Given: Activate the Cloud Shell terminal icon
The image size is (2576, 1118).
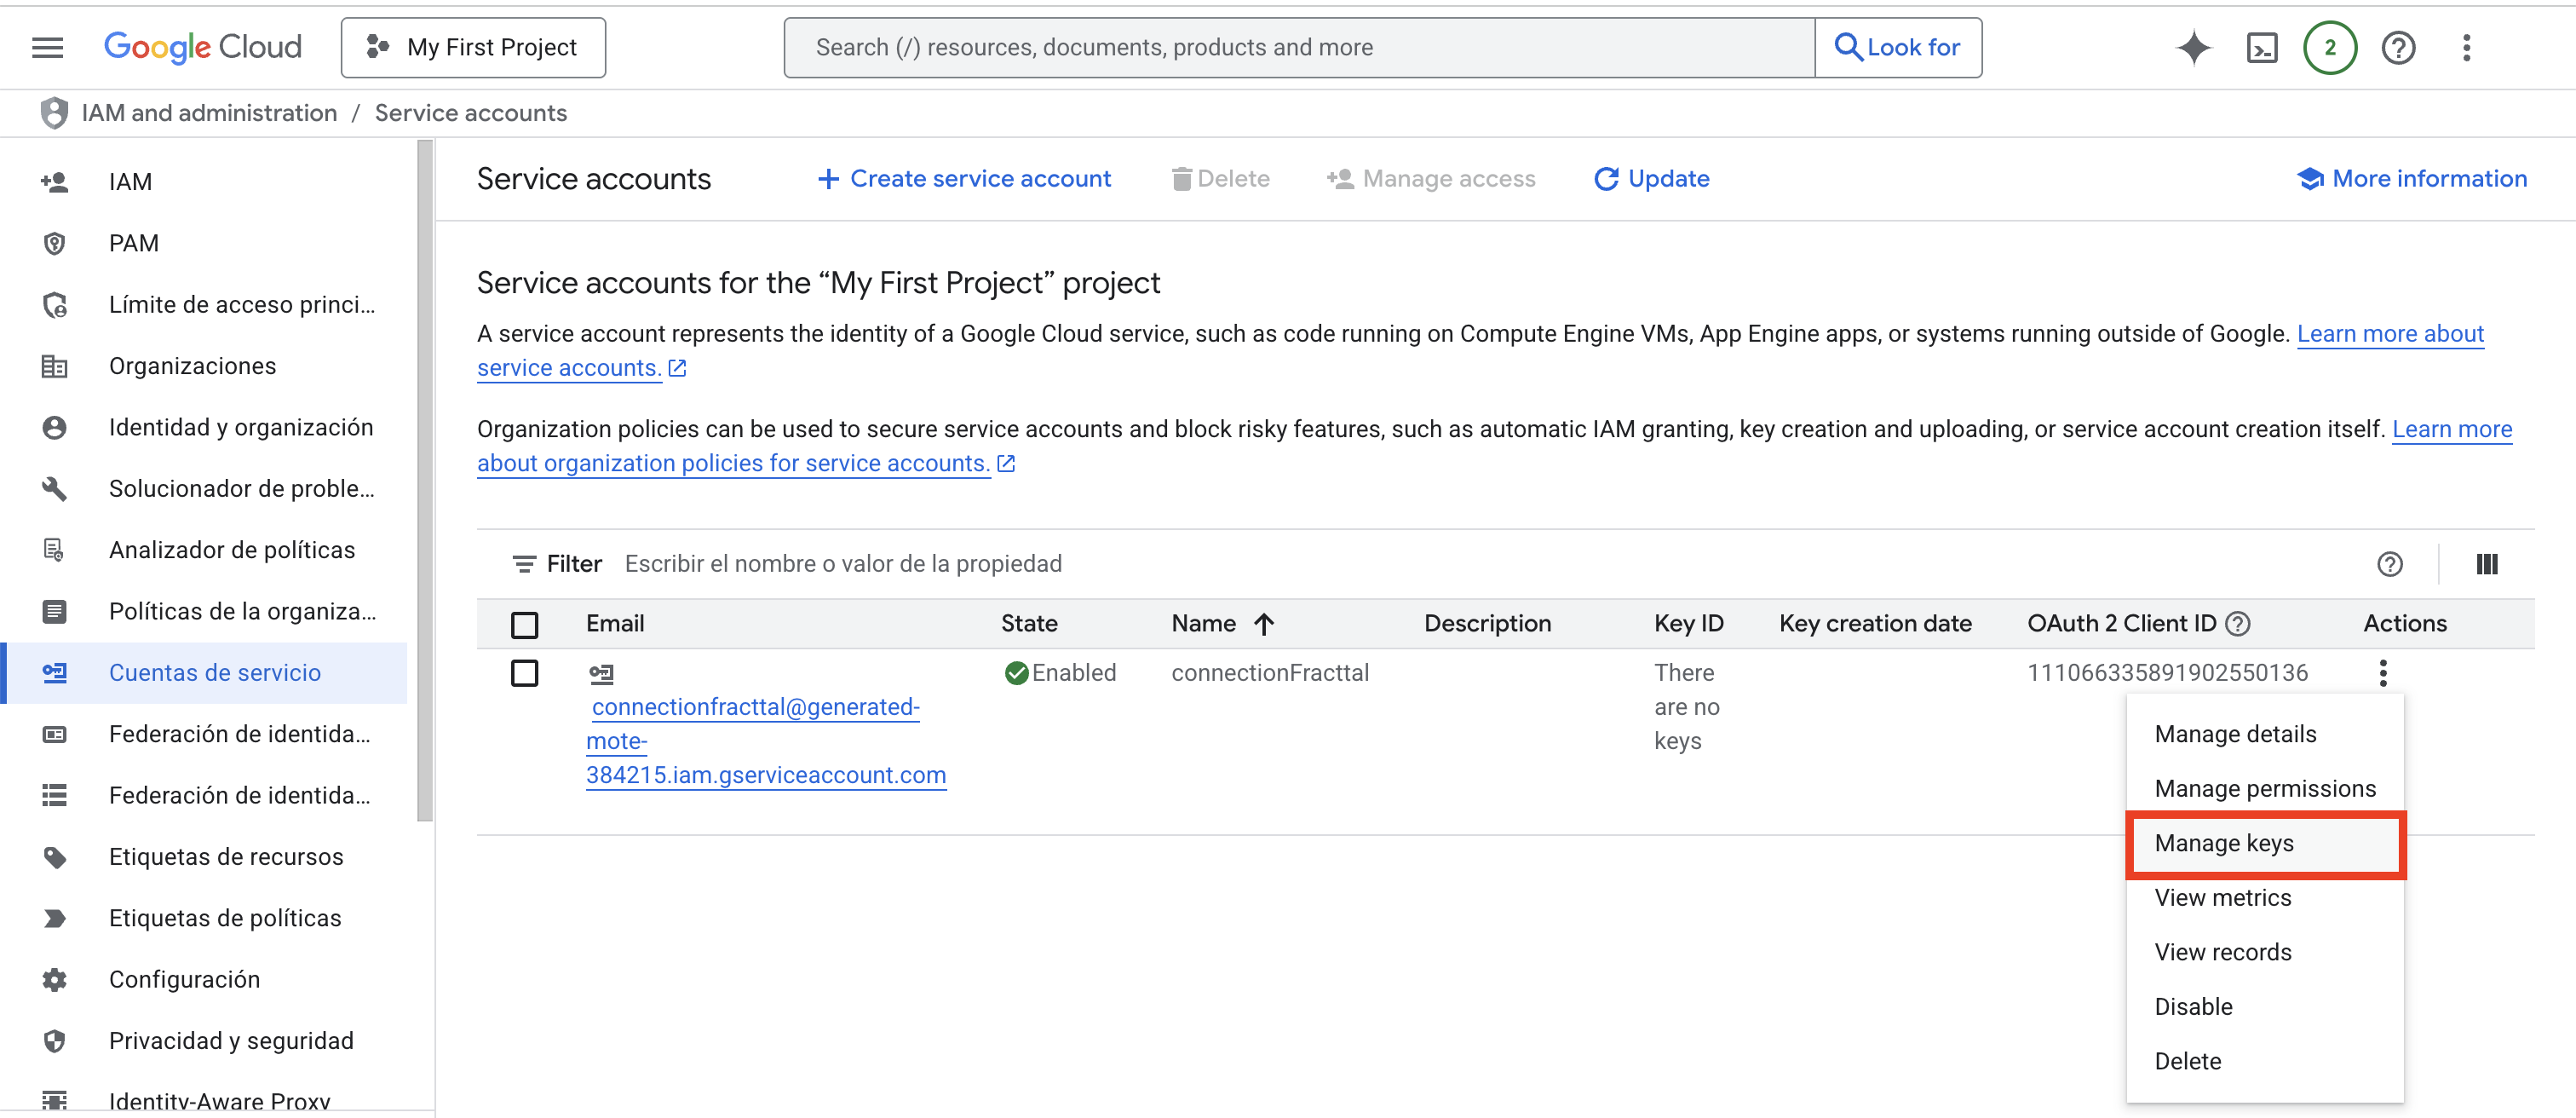Looking at the screenshot, I should click(2261, 47).
